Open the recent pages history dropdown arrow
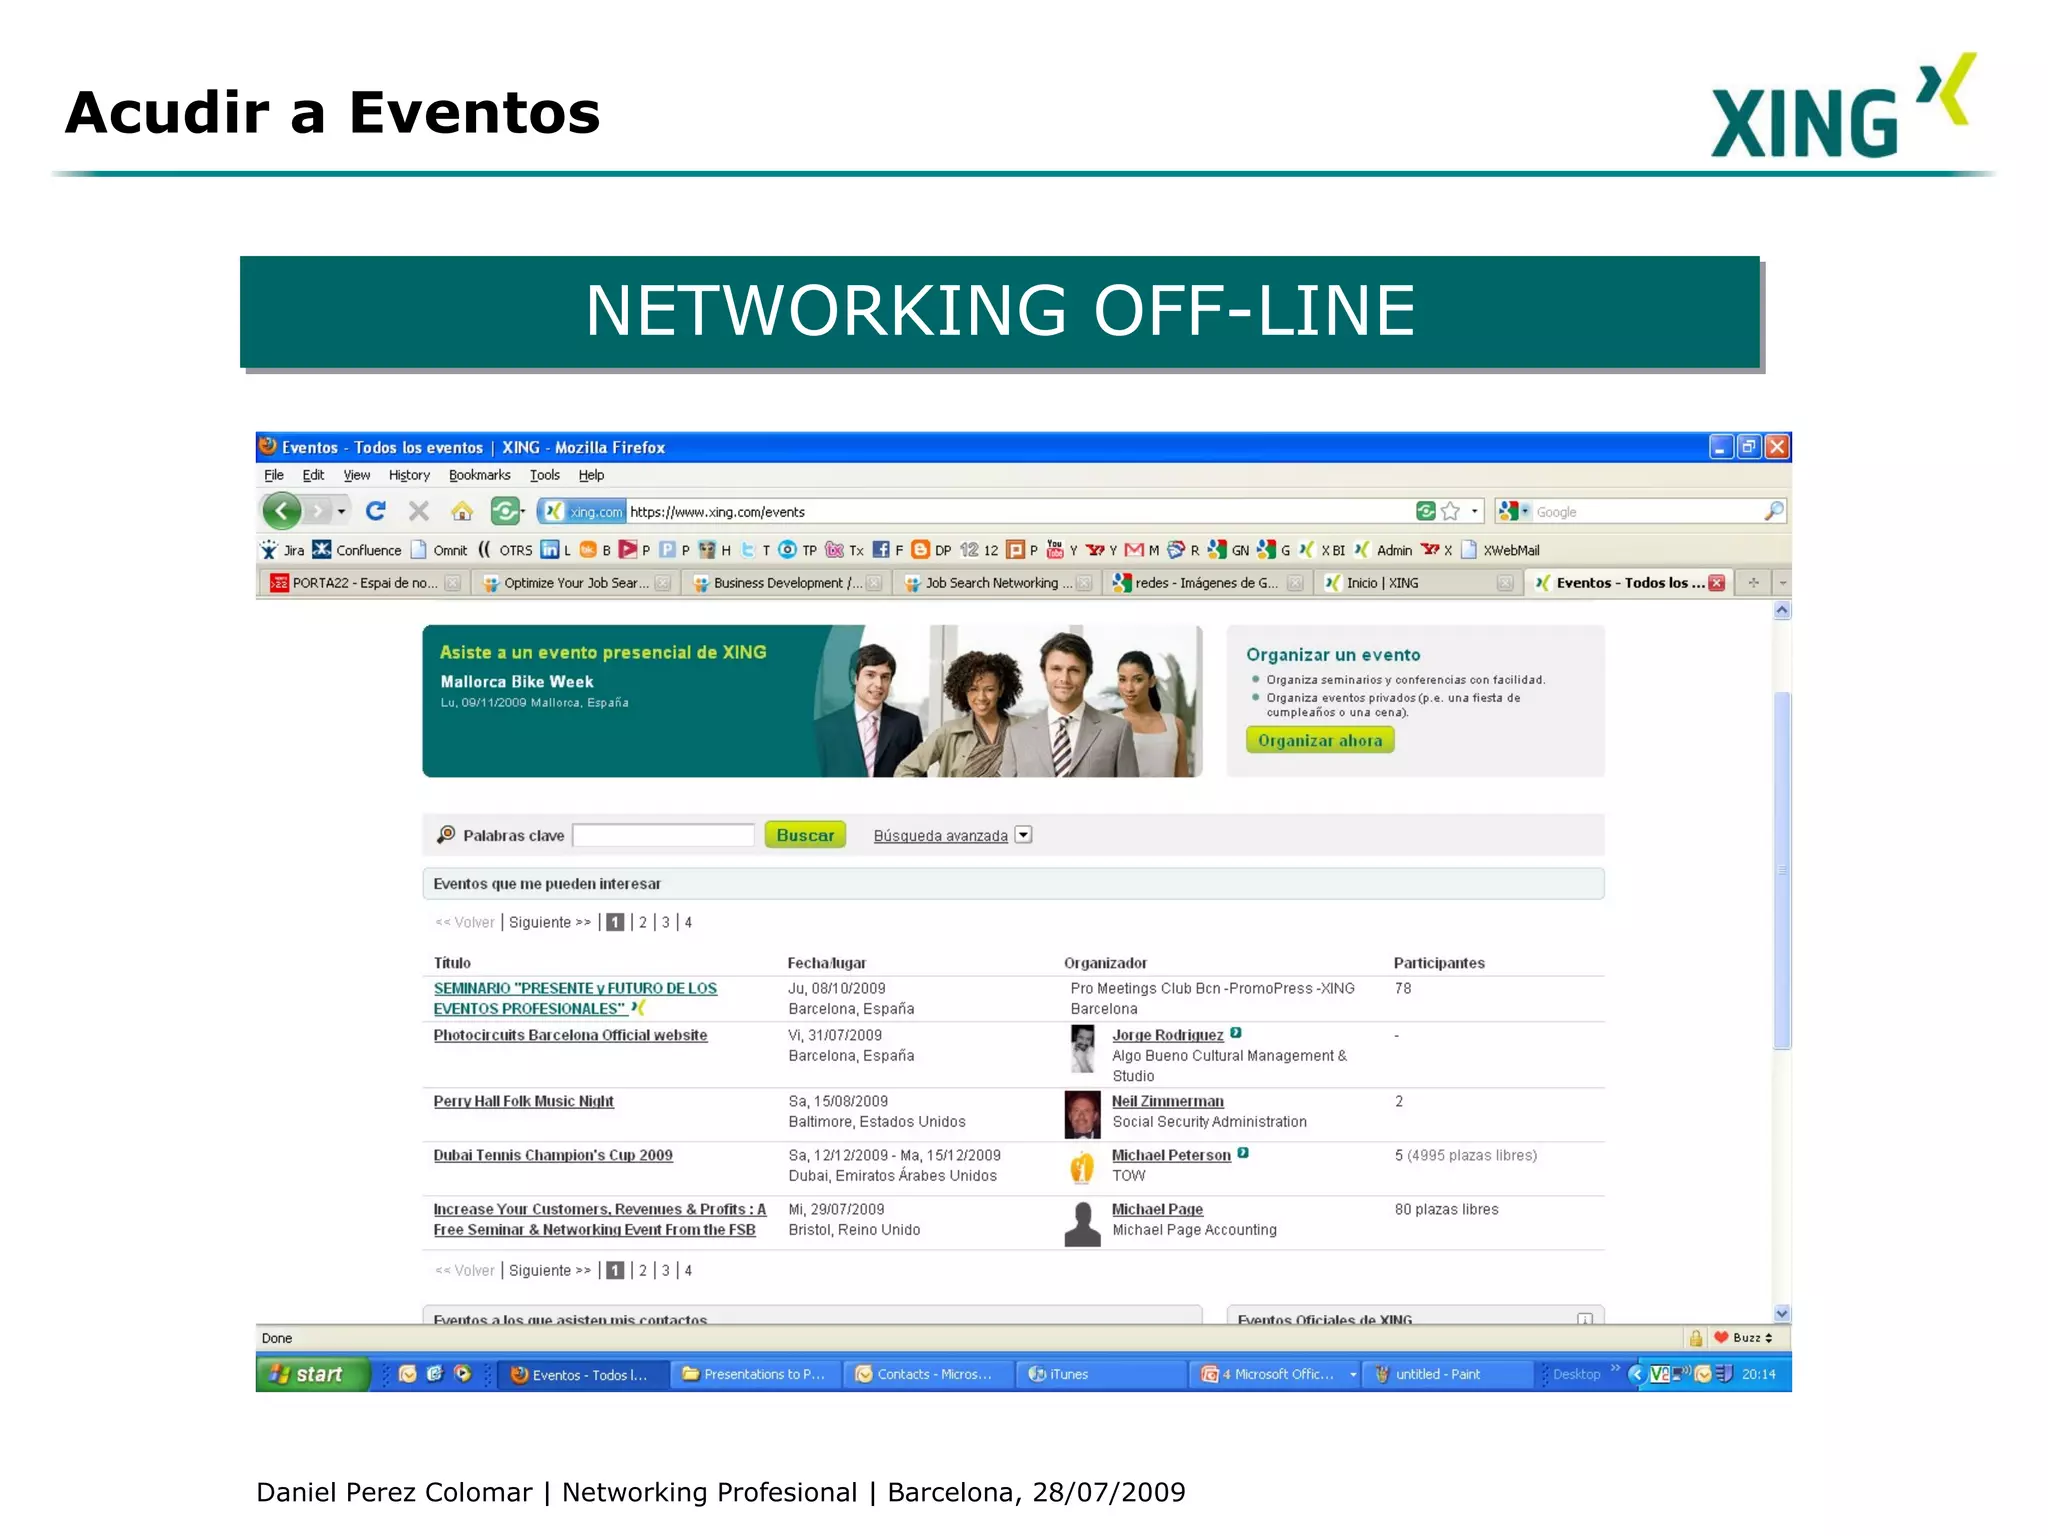The width and height of the screenshot is (2048, 1536). (x=341, y=511)
